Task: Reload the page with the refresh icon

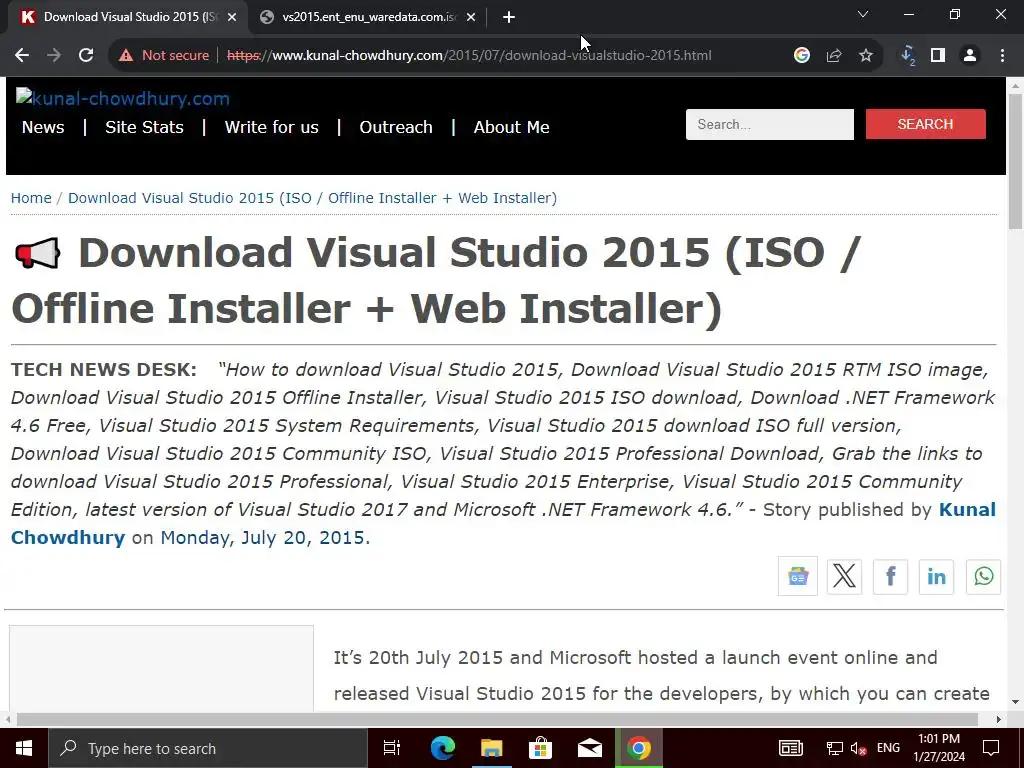Action: point(86,56)
